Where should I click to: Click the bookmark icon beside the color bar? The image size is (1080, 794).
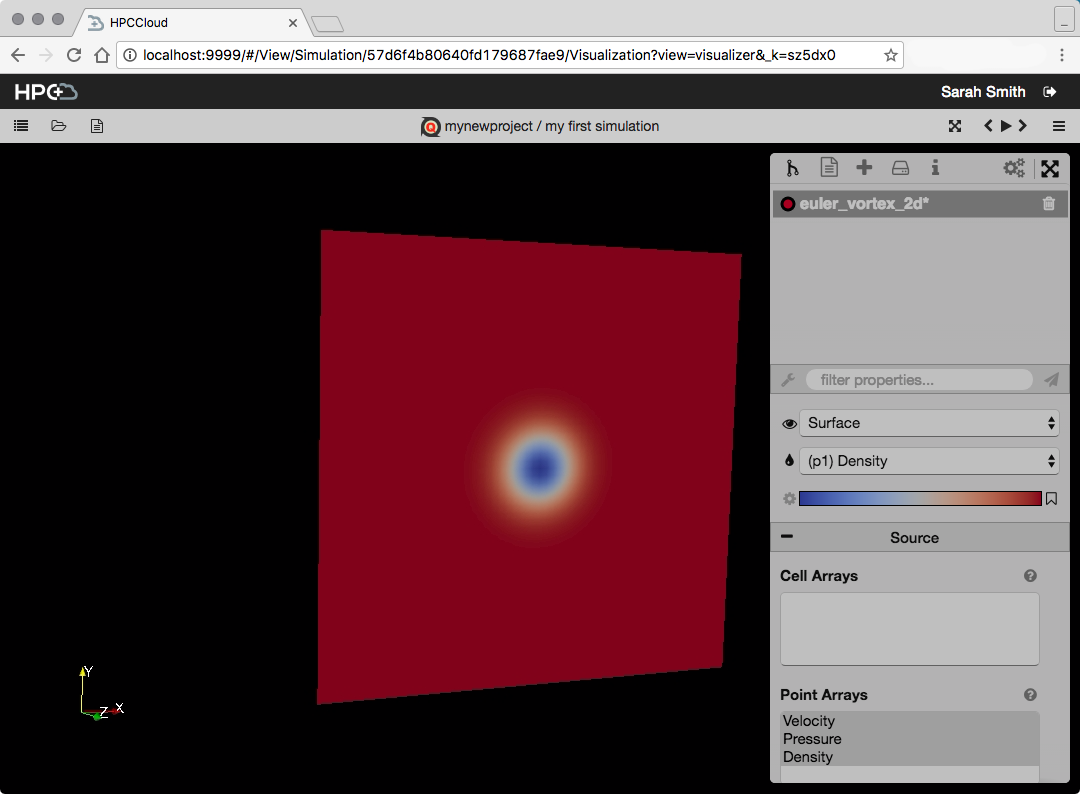pos(1051,499)
